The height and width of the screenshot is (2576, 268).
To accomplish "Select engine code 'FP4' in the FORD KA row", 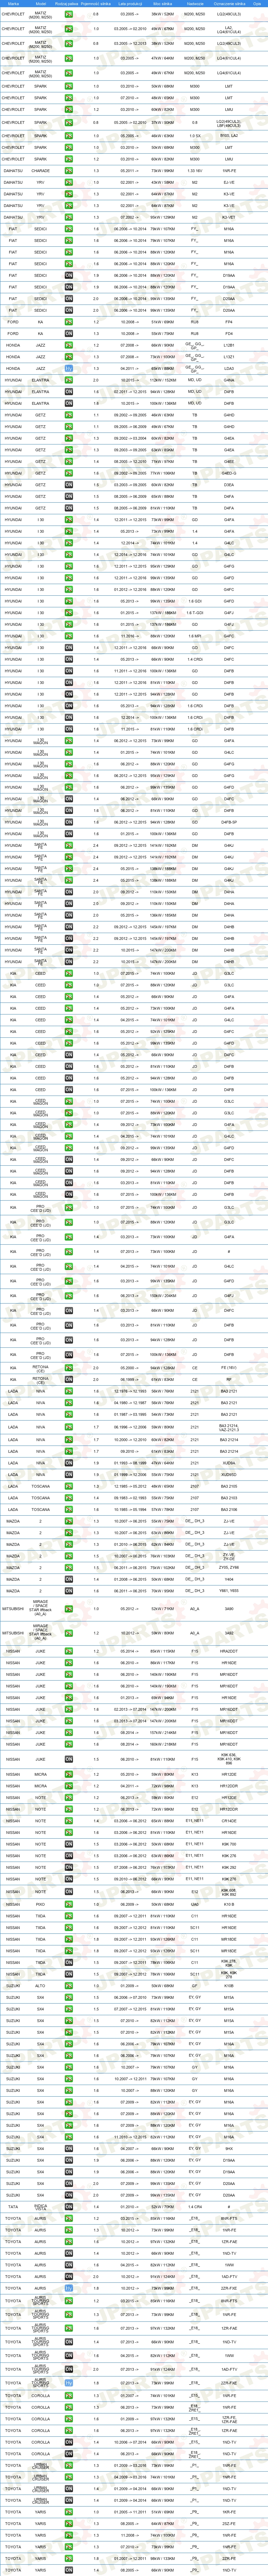I will coord(230,322).
